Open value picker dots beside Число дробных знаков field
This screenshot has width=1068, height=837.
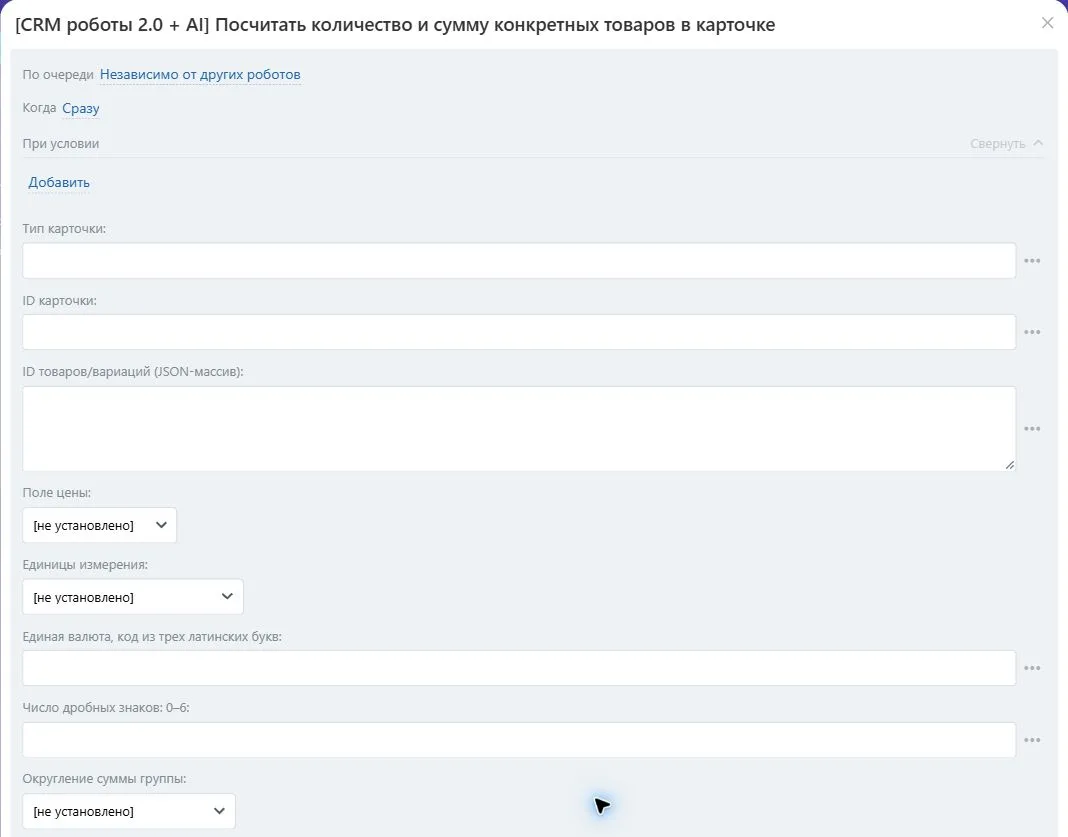(x=1032, y=740)
